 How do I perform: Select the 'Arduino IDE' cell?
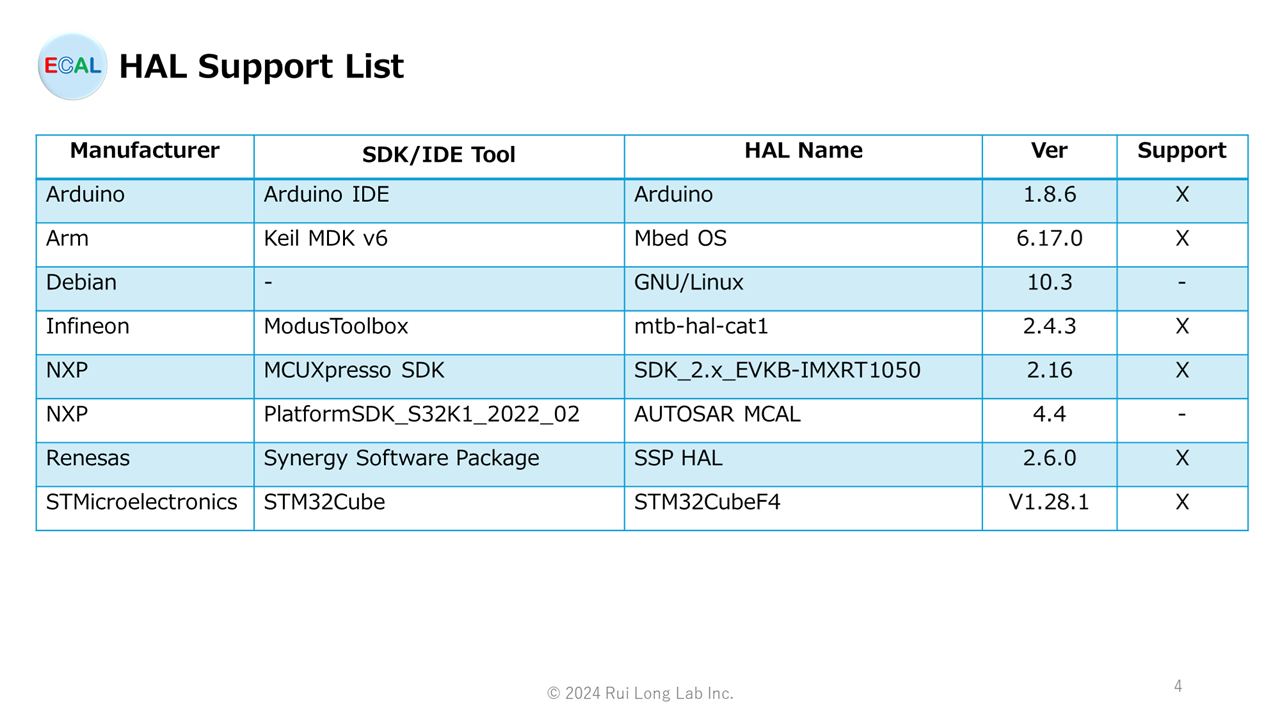pos(439,201)
